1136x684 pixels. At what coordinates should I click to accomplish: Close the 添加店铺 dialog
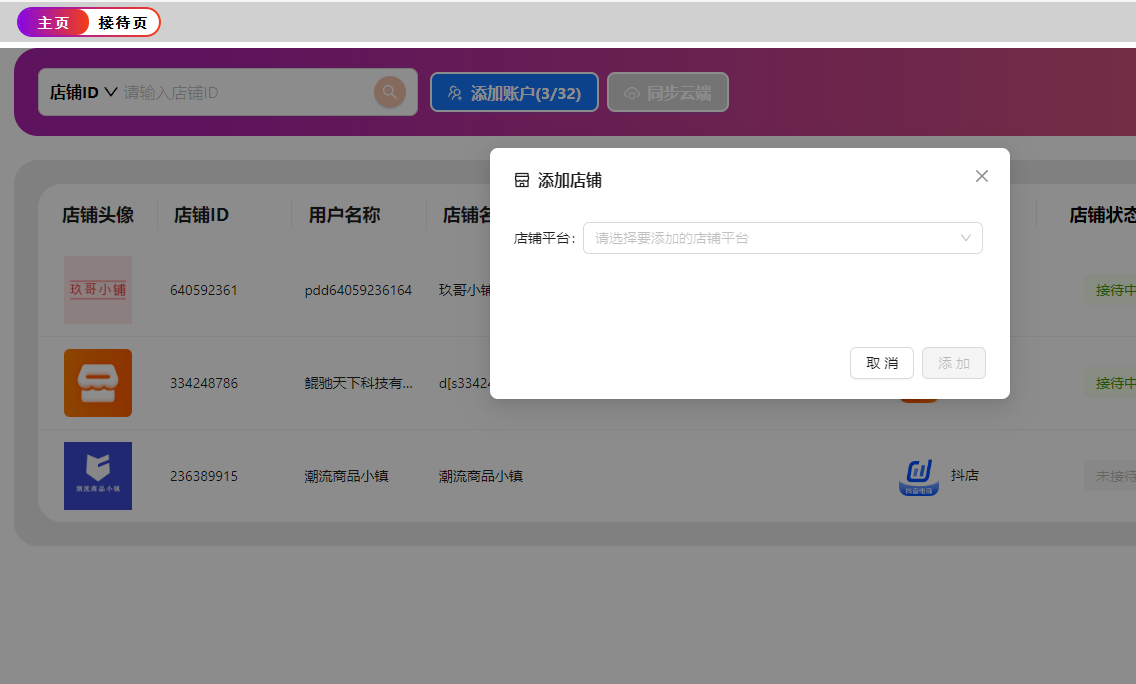[981, 176]
